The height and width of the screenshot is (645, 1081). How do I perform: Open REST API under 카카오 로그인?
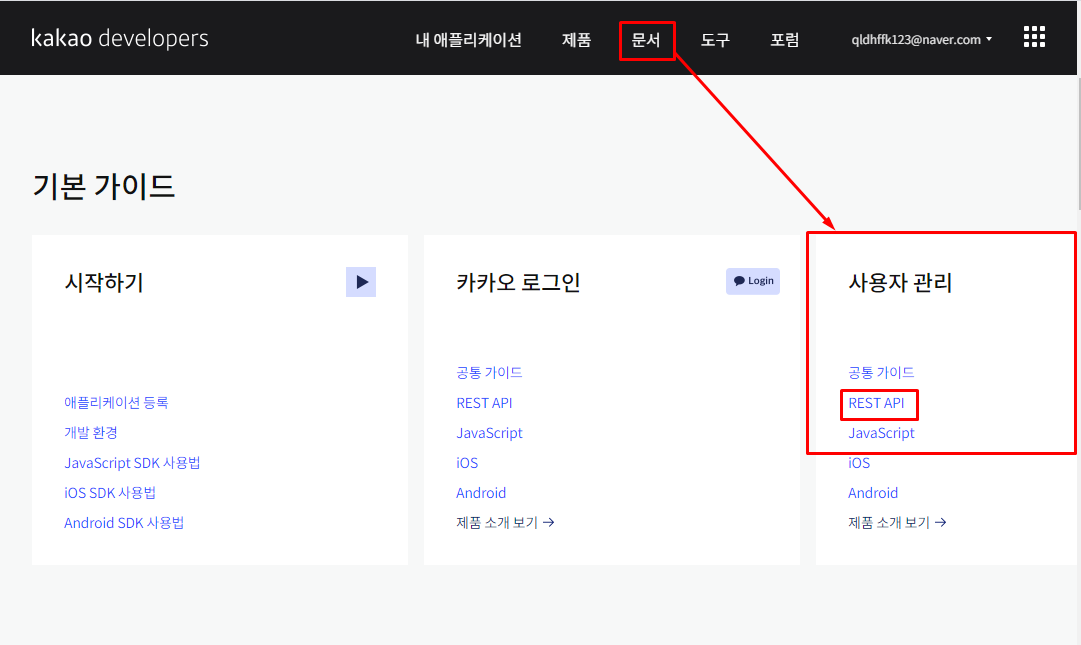pos(484,403)
